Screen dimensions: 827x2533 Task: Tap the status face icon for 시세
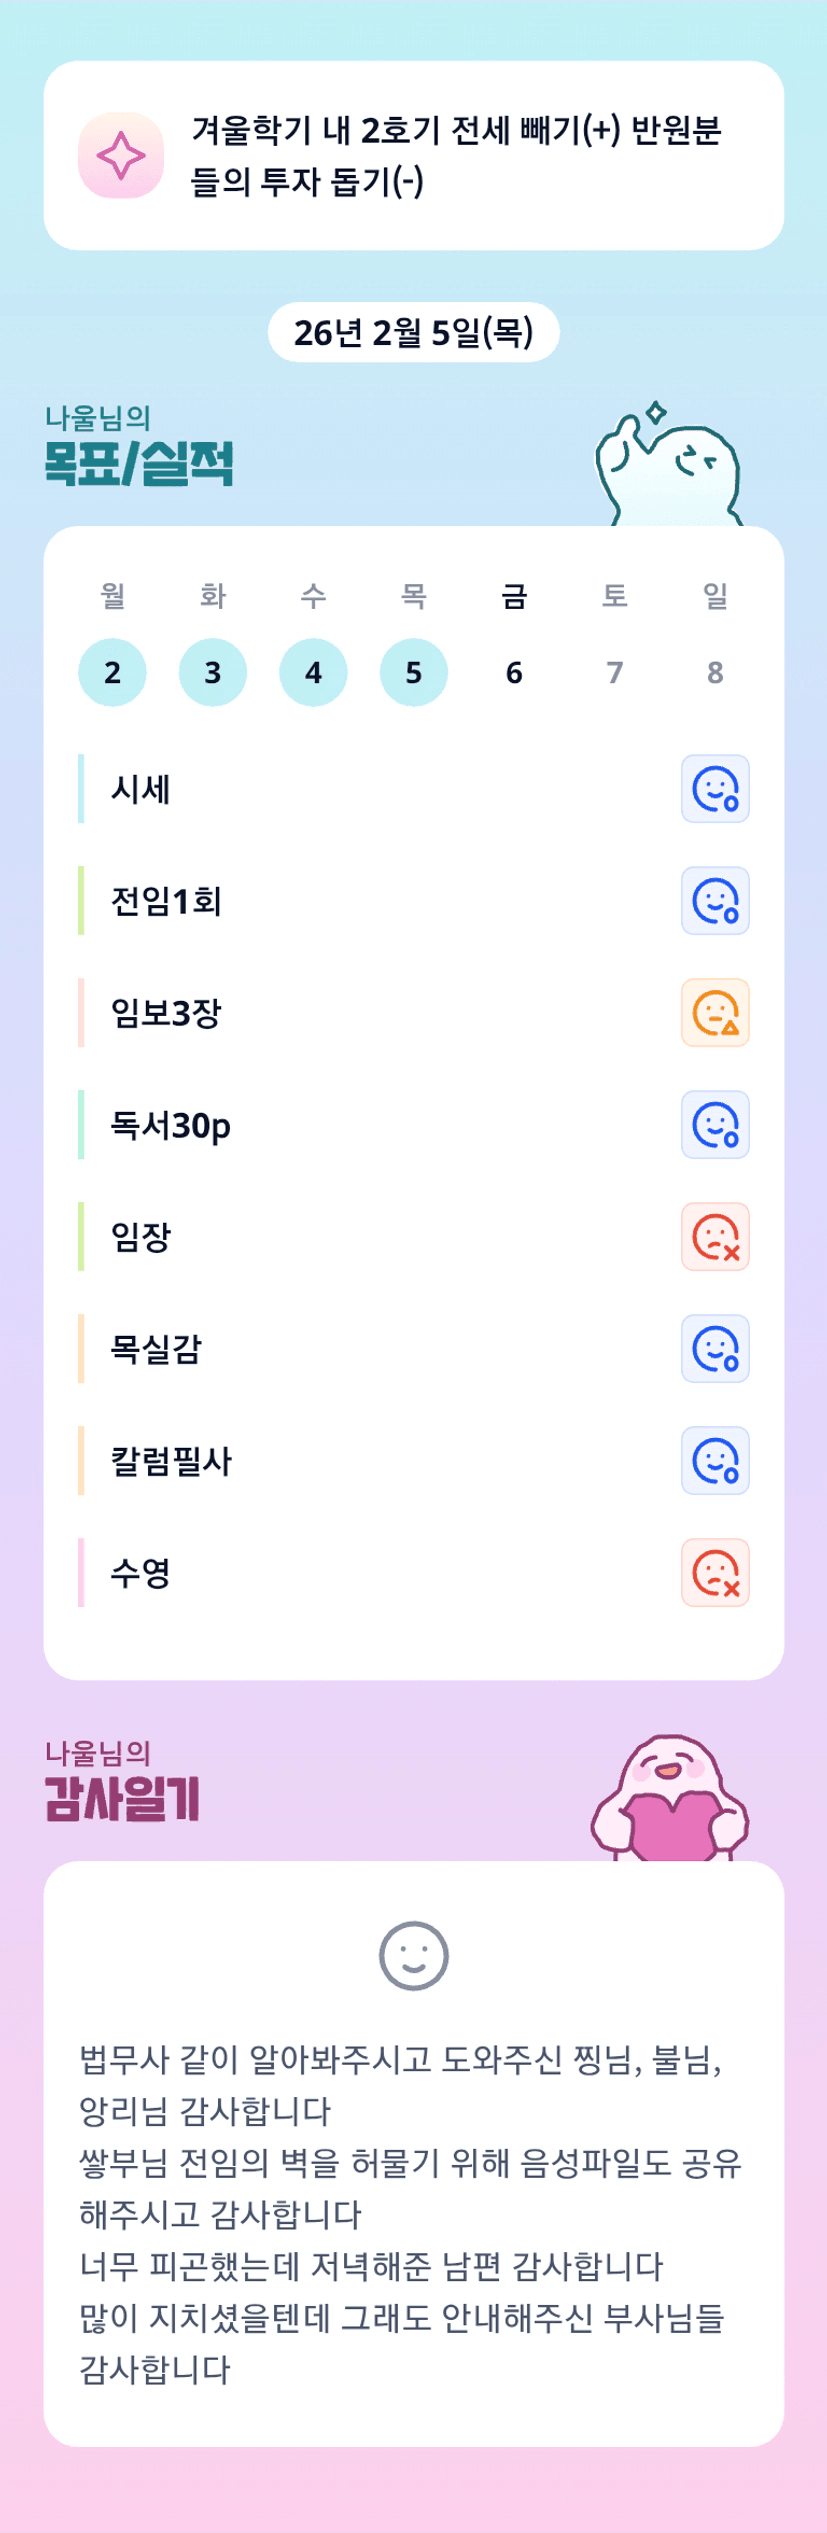(x=715, y=789)
